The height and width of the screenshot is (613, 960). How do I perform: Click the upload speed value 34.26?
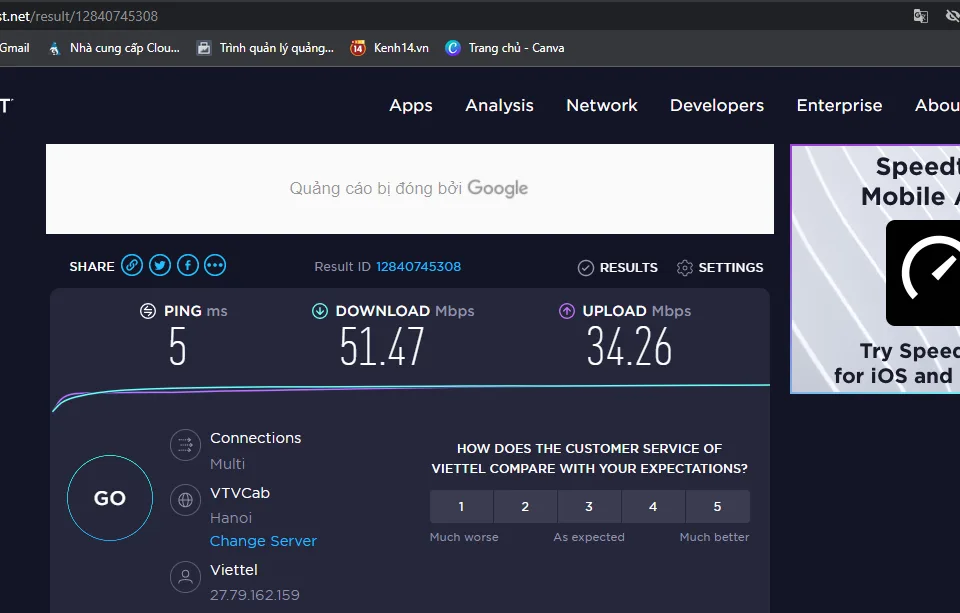click(x=629, y=347)
